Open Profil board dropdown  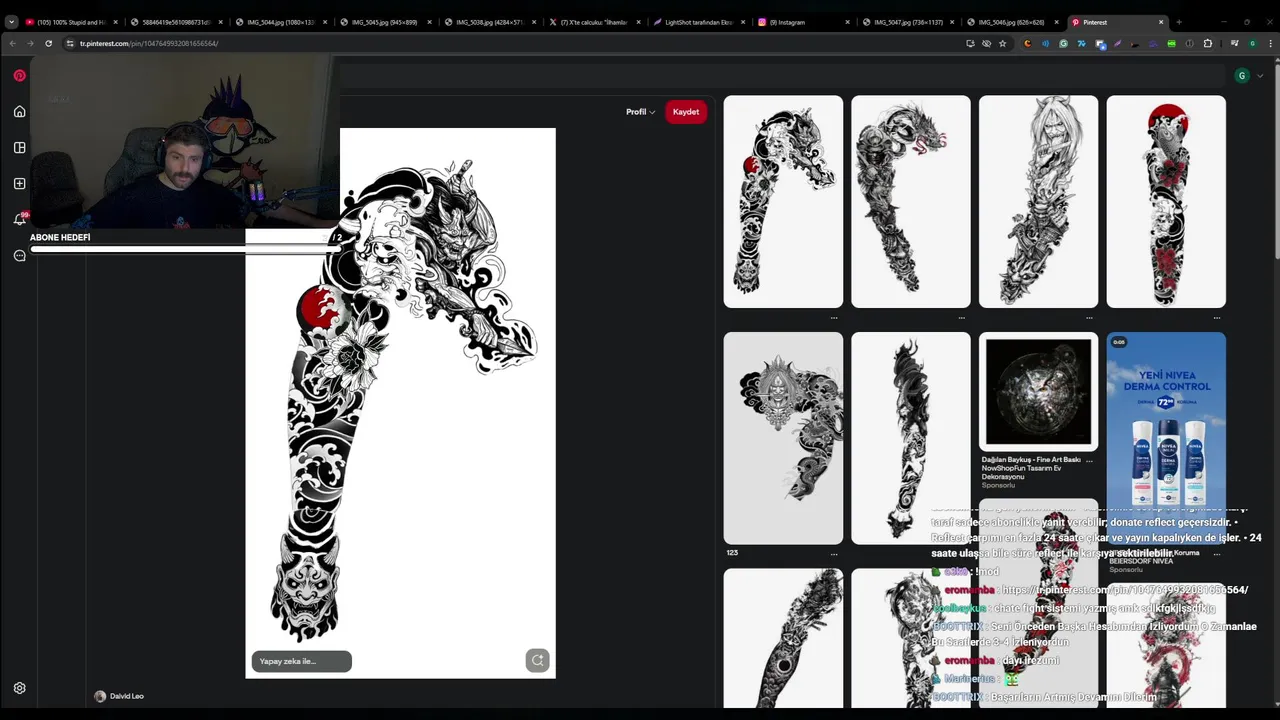[640, 112]
